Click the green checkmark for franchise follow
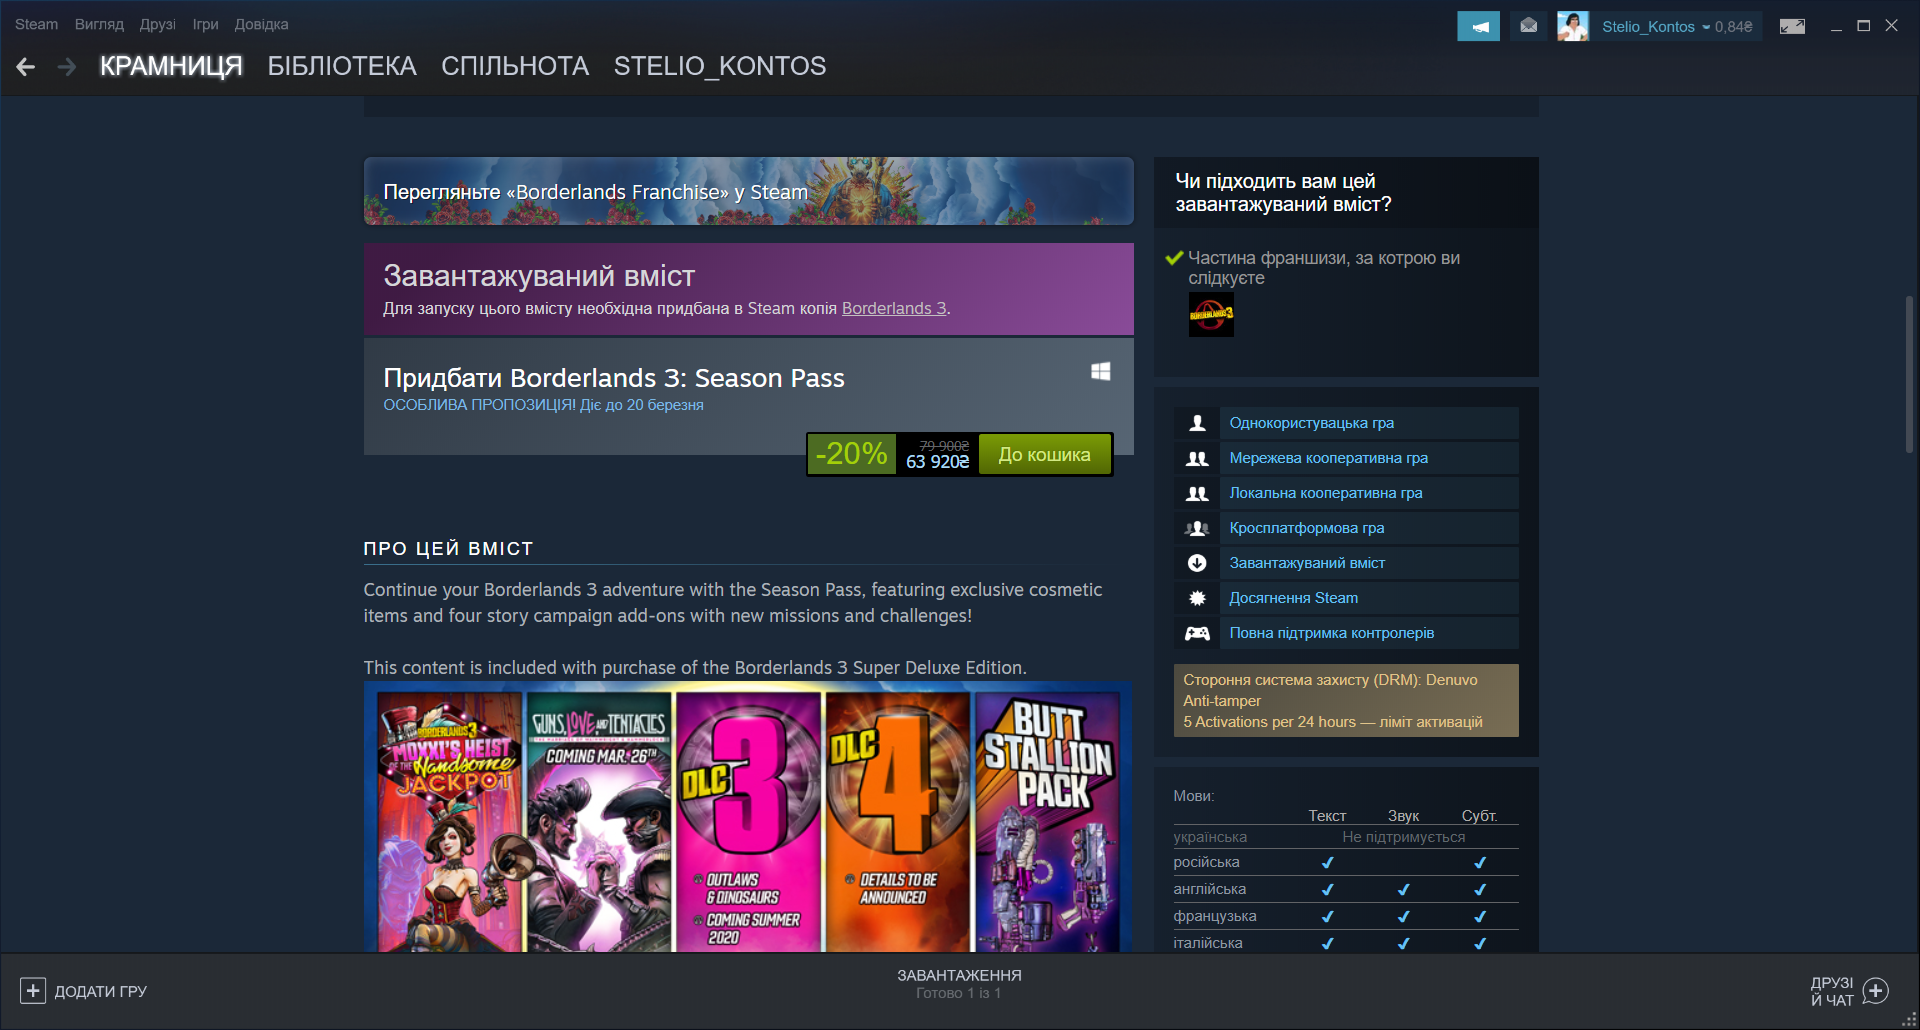Viewport: 1920px width, 1030px height. [1175, 258]
